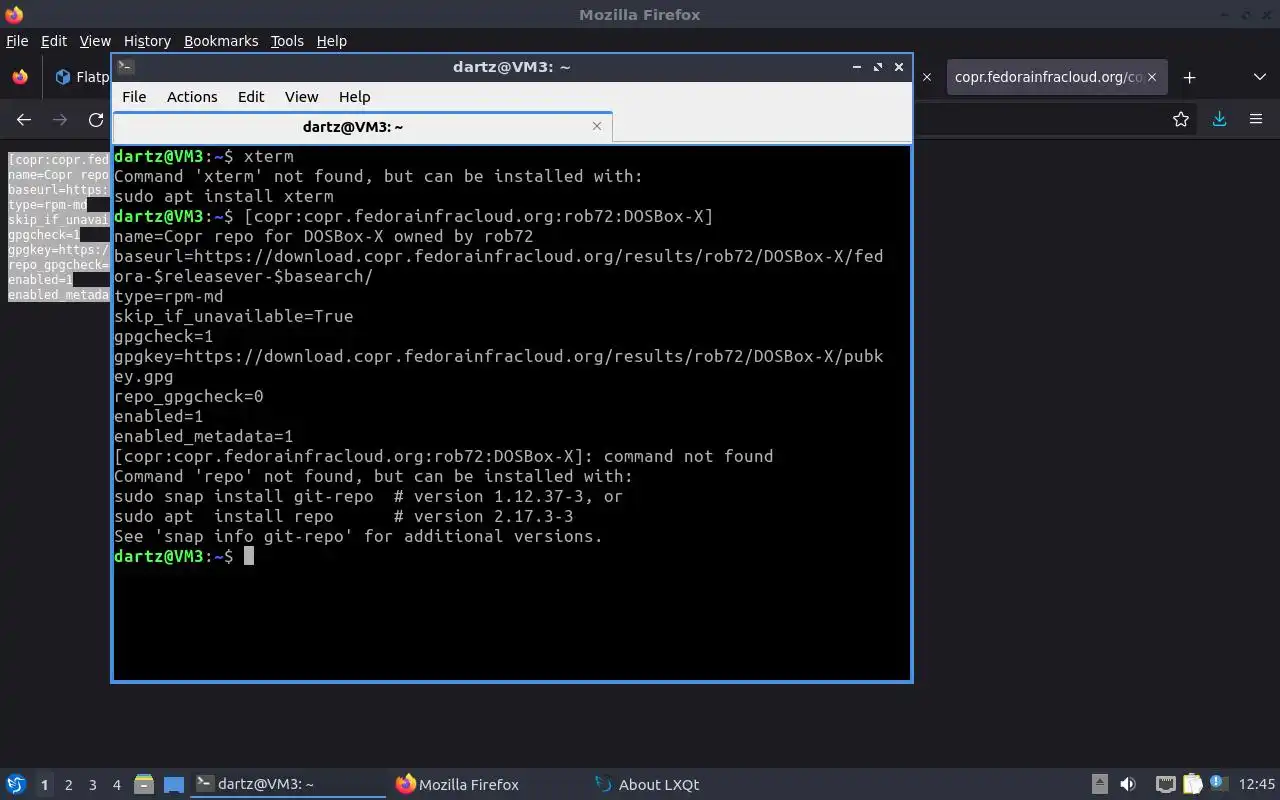Open the Firefox hamburger application menu
The width and height of the screenshot is (1280, 800).
[1256, 120]
